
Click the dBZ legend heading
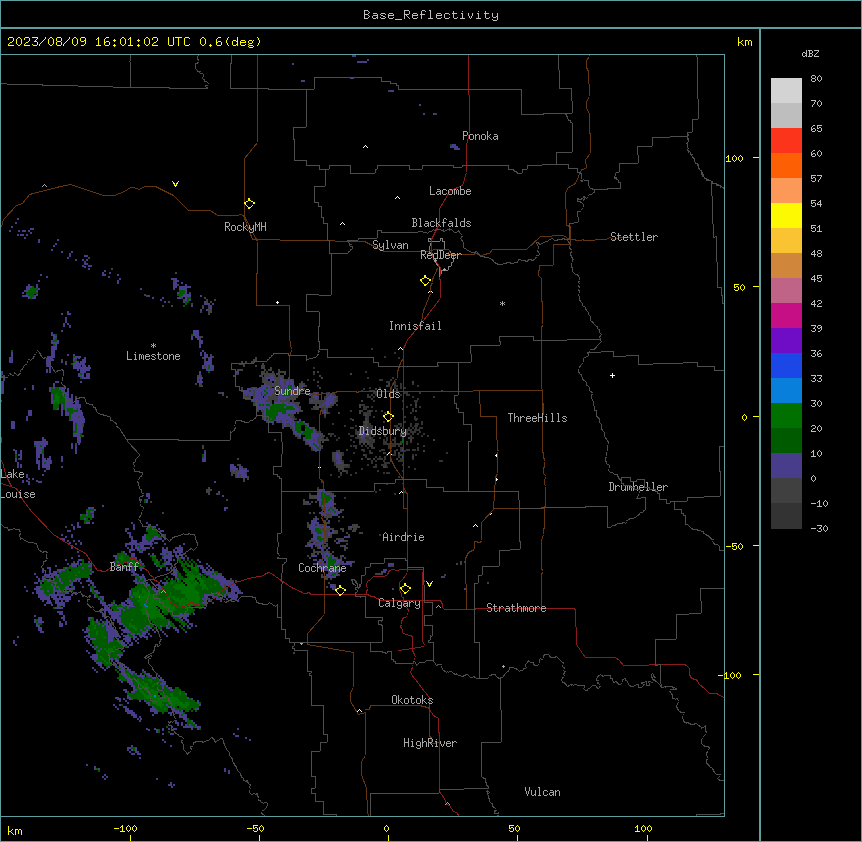pos(810,53)
